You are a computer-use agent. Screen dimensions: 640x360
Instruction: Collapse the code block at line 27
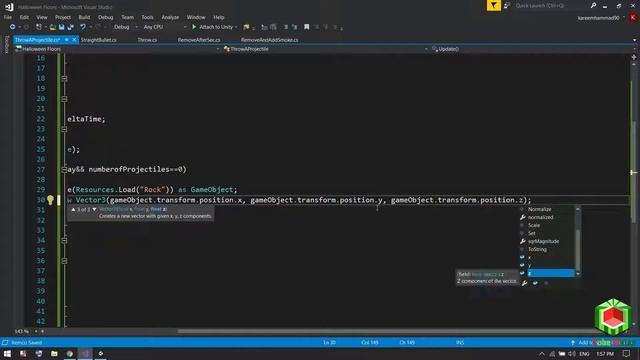coord(64,169)
